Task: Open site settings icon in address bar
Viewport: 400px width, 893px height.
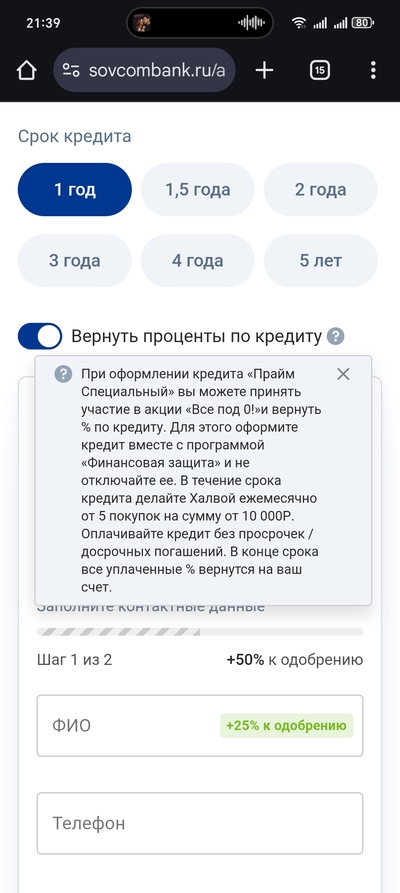Action: (x=71, y=71)
